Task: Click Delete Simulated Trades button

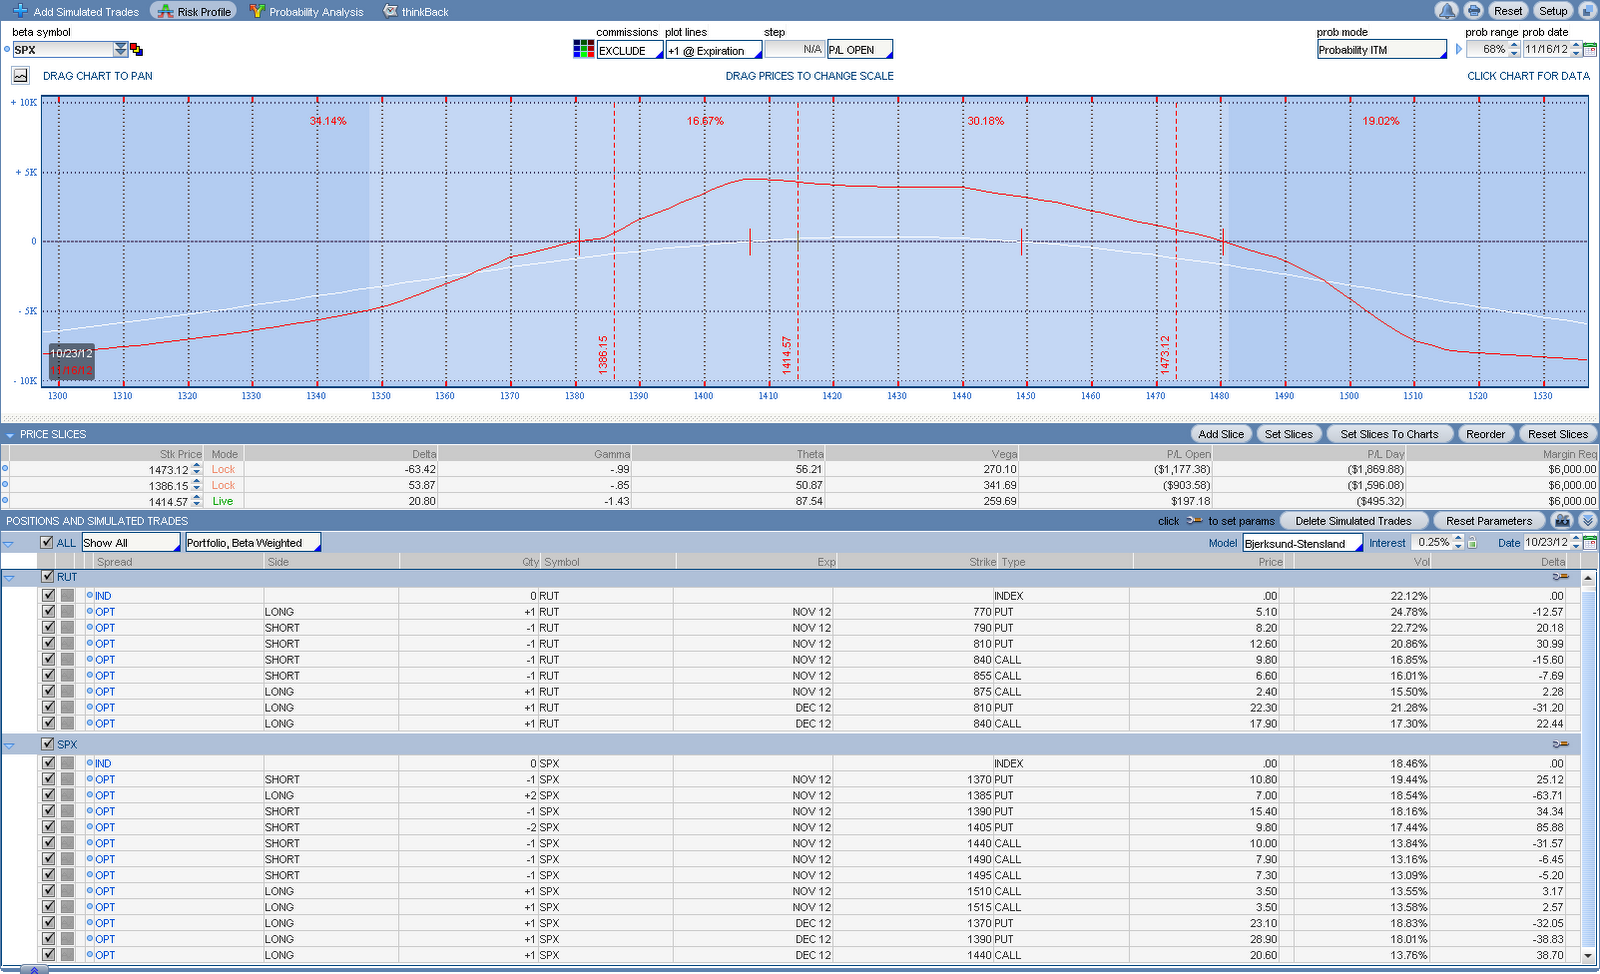Action: (x=1353, y=521)
